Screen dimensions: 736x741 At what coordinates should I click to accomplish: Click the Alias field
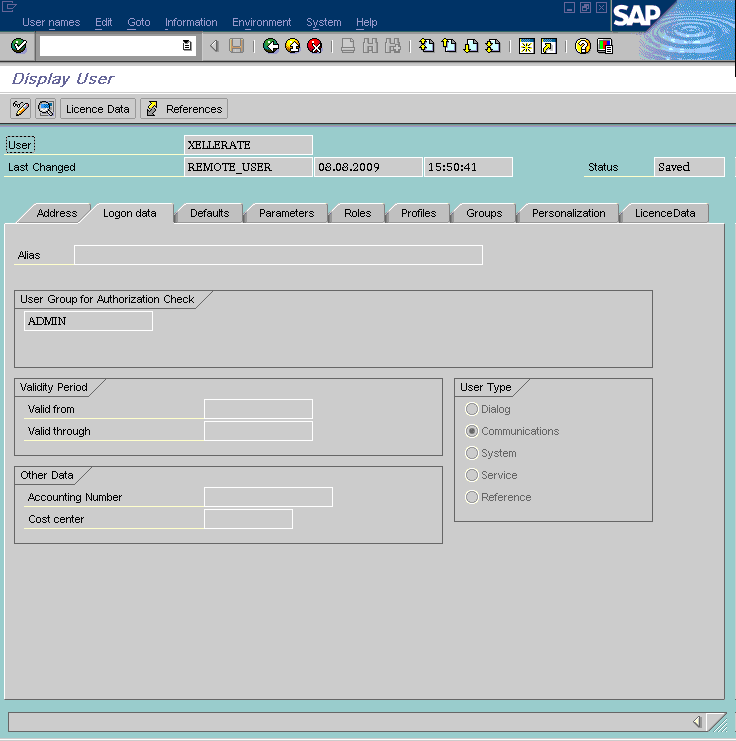[x=278, y=255]
